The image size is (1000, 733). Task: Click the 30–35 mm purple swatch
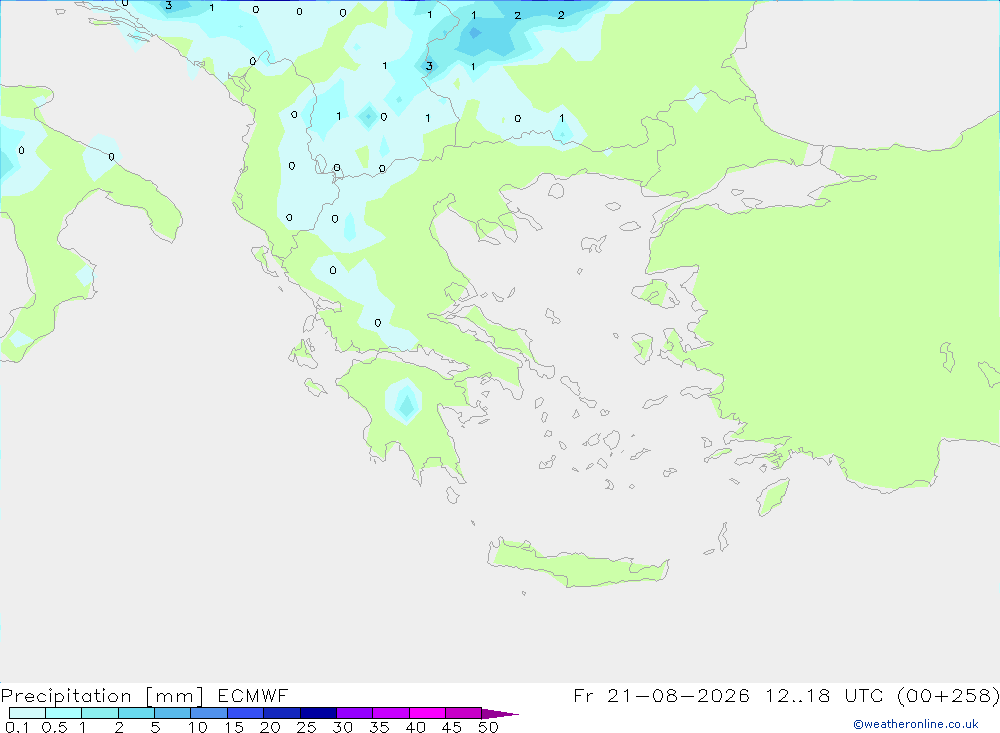[355, 713]
